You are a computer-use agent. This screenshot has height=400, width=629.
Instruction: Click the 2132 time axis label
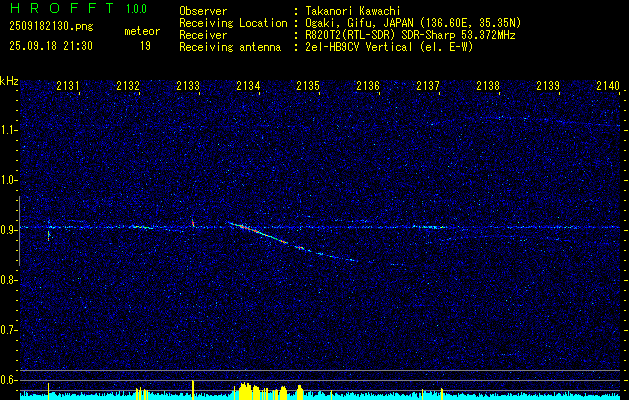pos(128,85)
